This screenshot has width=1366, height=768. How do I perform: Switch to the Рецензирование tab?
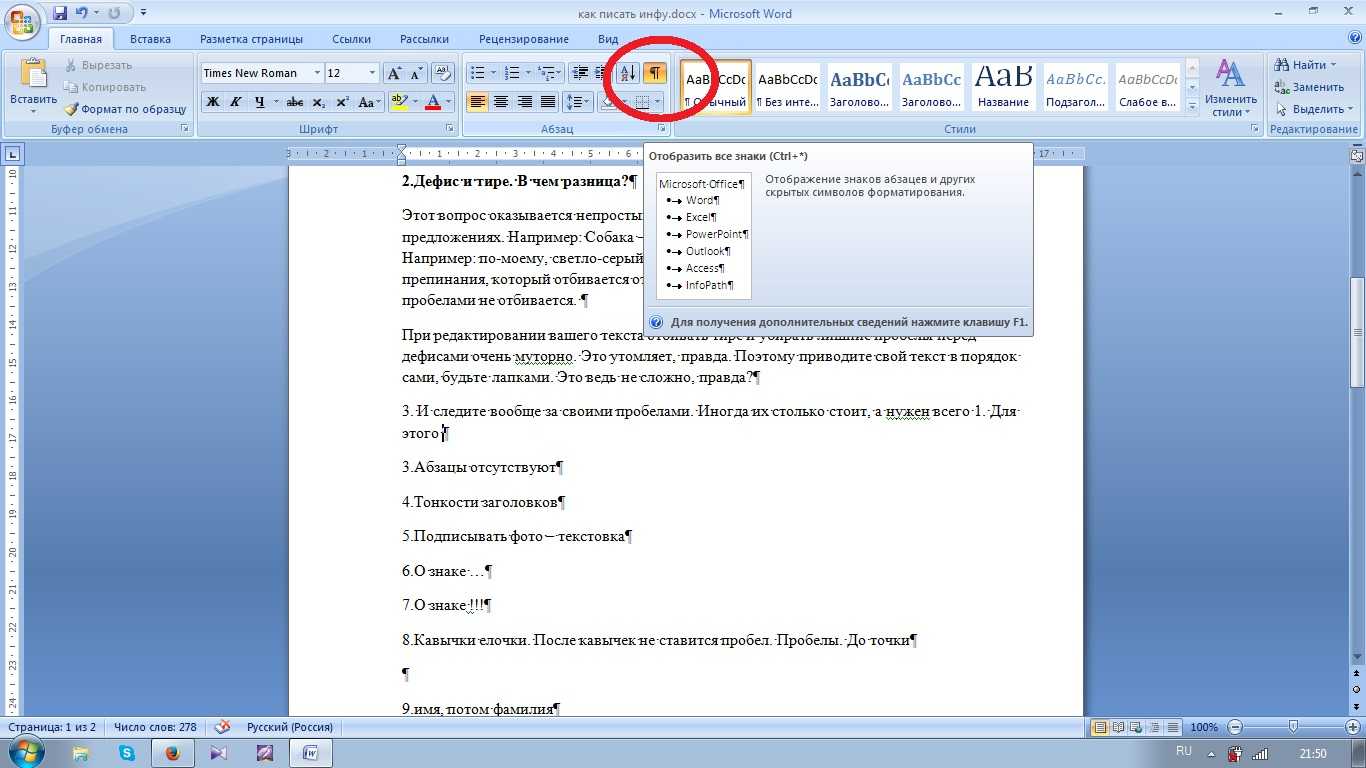523,39
